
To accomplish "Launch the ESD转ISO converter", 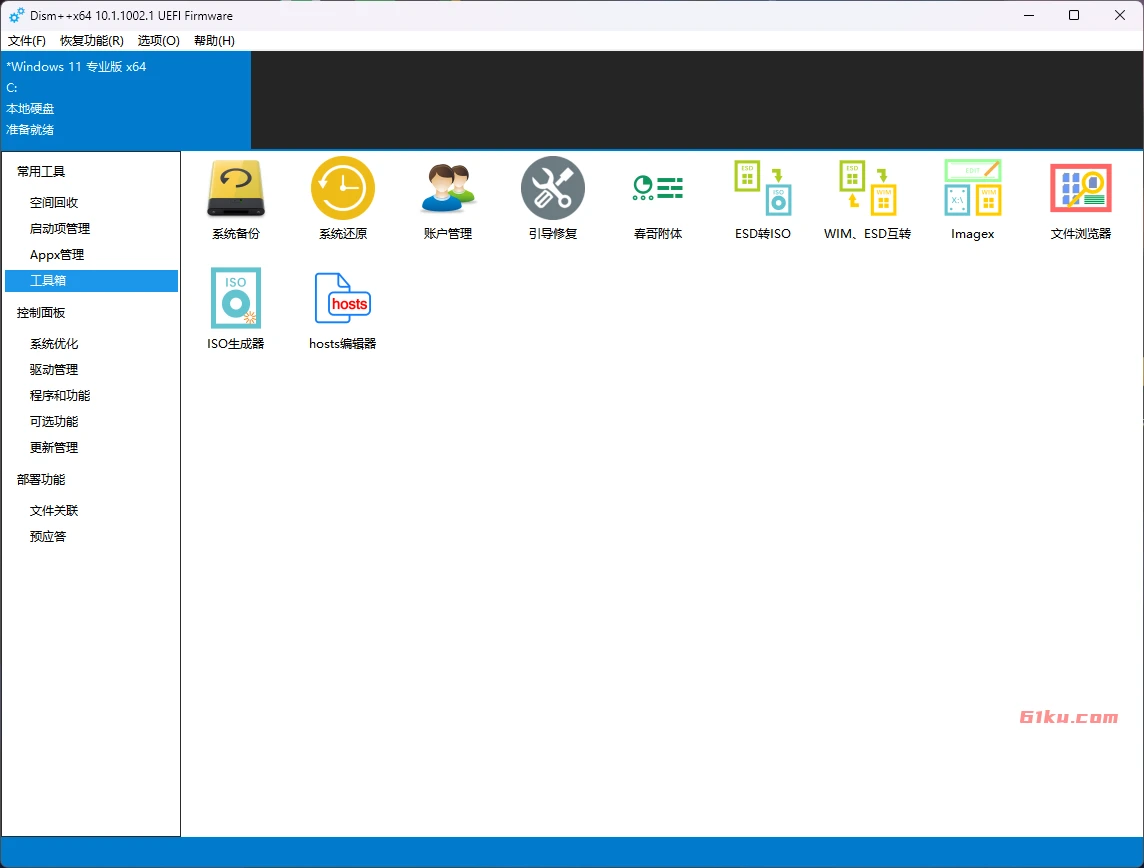I will point(762,198).
